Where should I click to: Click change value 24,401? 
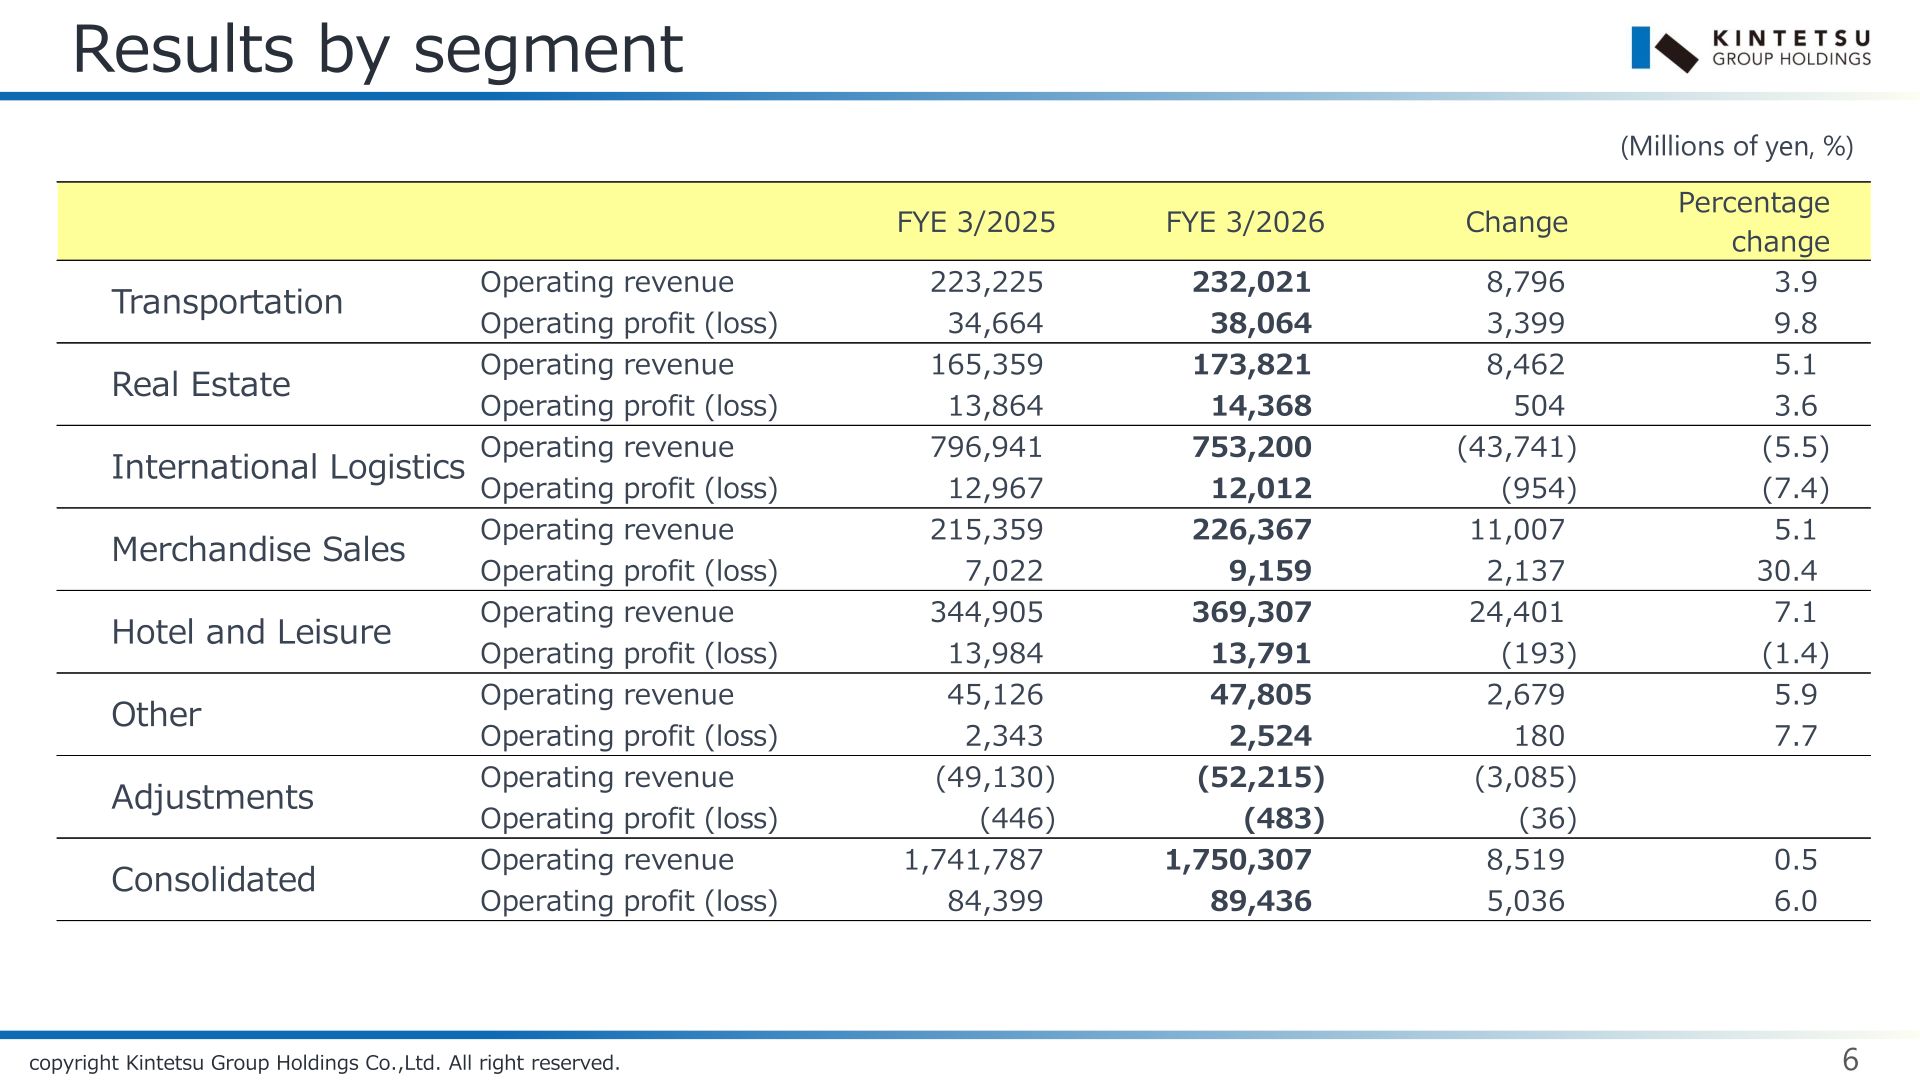point(1517,612)
